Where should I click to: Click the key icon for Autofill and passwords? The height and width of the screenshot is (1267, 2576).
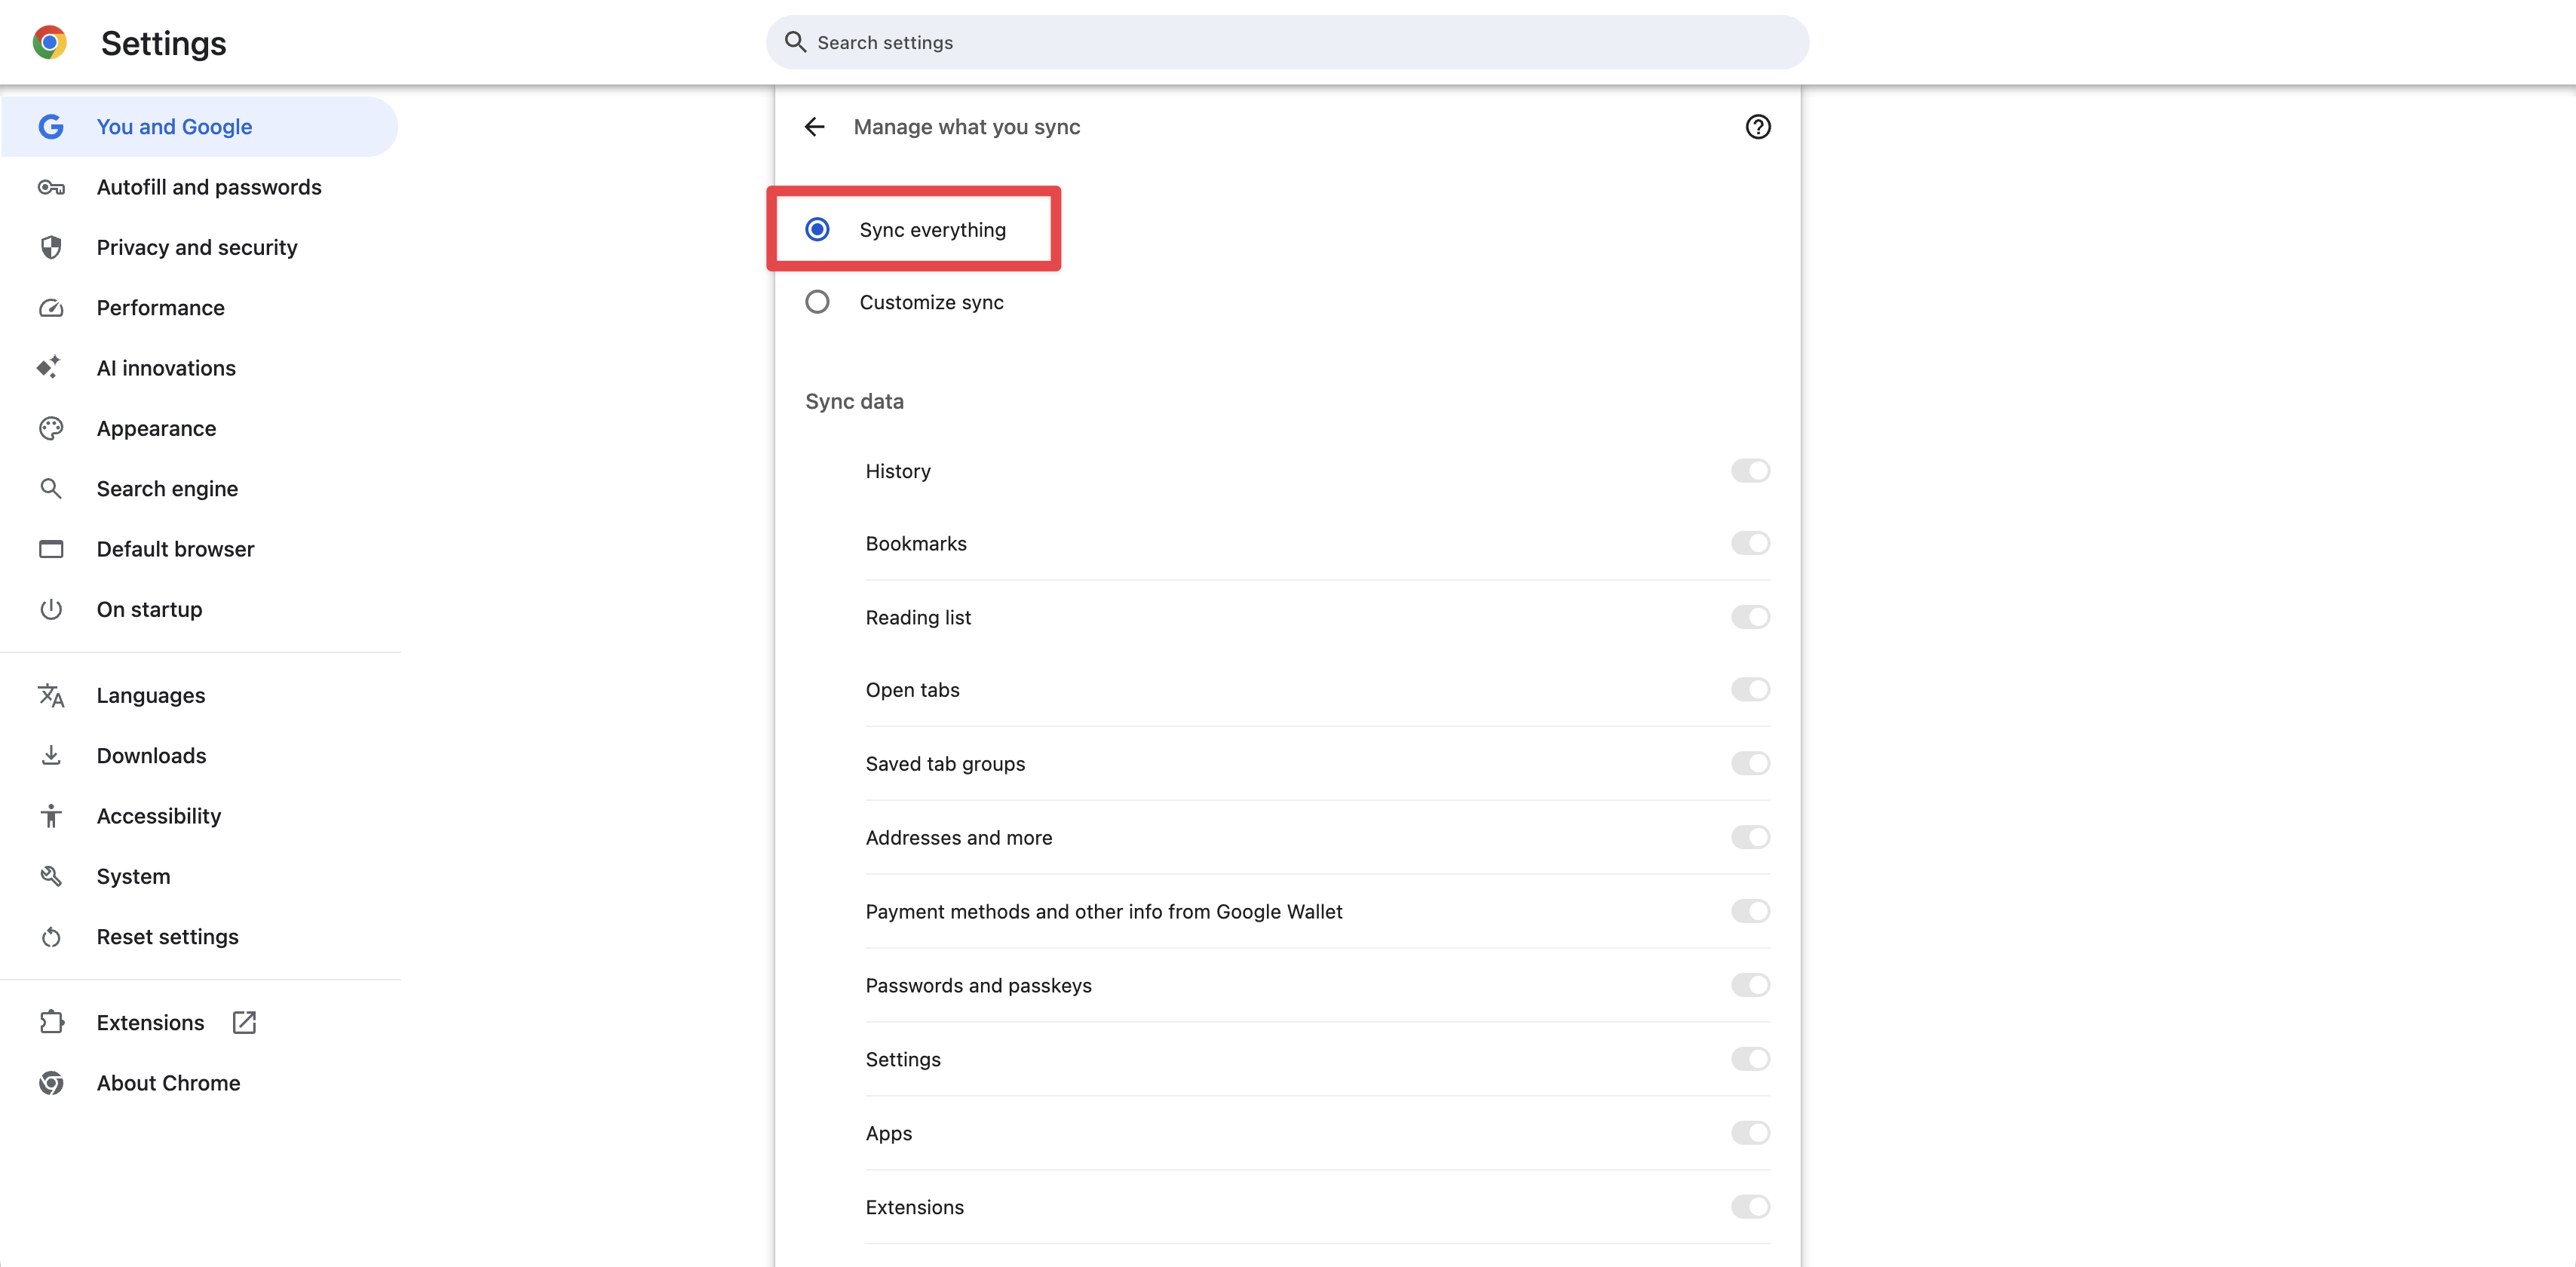coord(51,188)
